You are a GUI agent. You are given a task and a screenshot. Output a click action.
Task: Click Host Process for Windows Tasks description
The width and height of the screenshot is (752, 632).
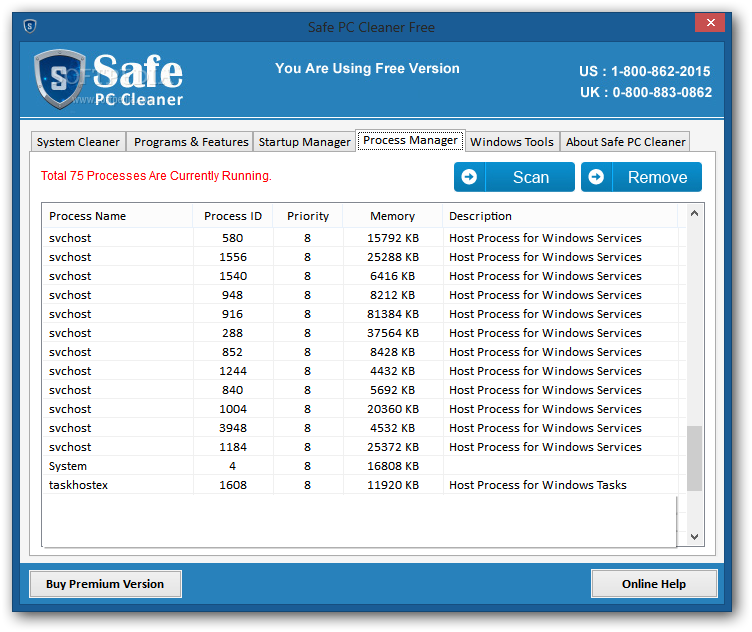538,485
